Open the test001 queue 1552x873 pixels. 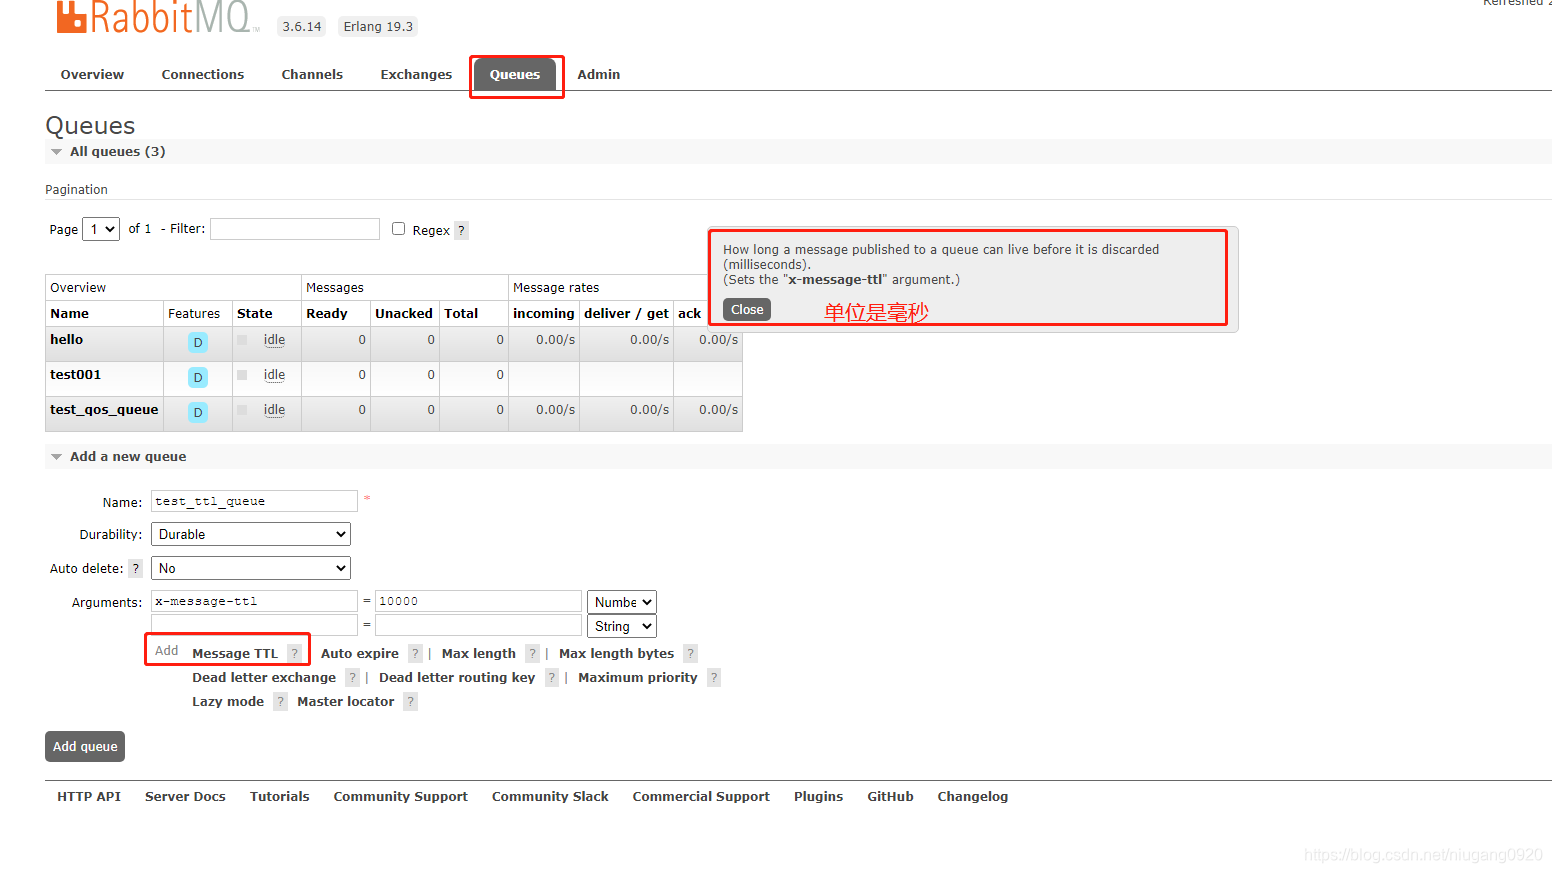point(76,375)
